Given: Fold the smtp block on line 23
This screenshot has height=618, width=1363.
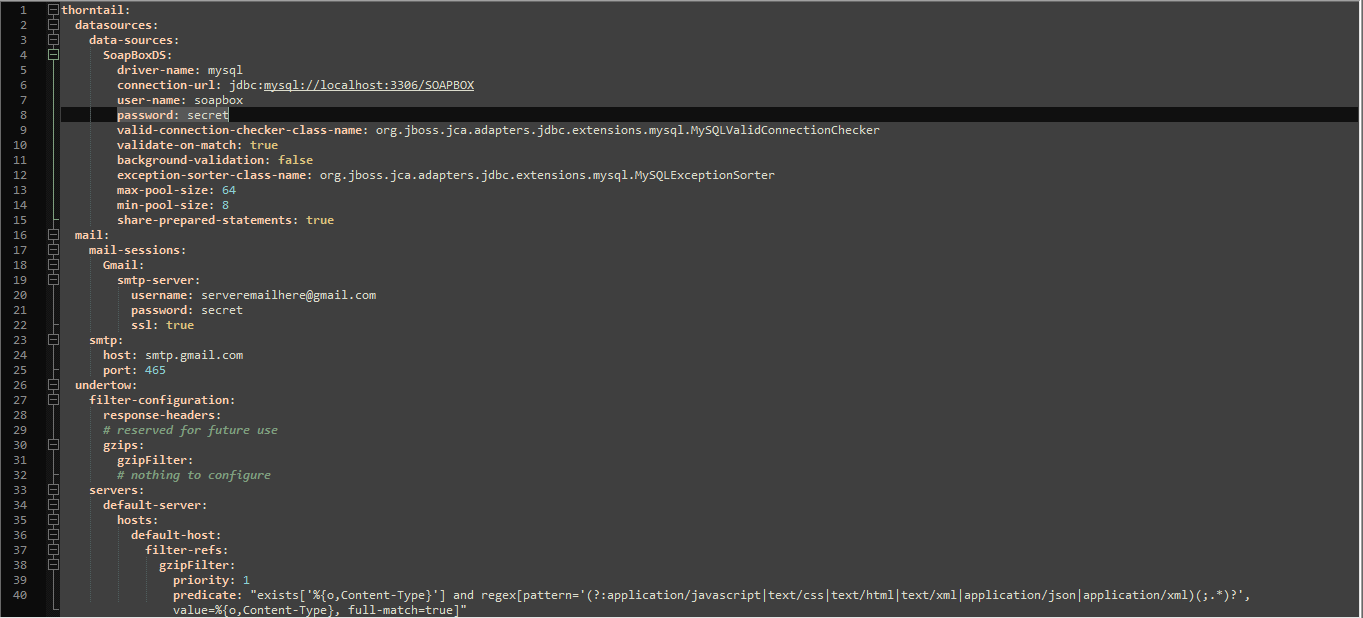Looking at the screenshot, I should pyautogui.click(x=53, y=340).
